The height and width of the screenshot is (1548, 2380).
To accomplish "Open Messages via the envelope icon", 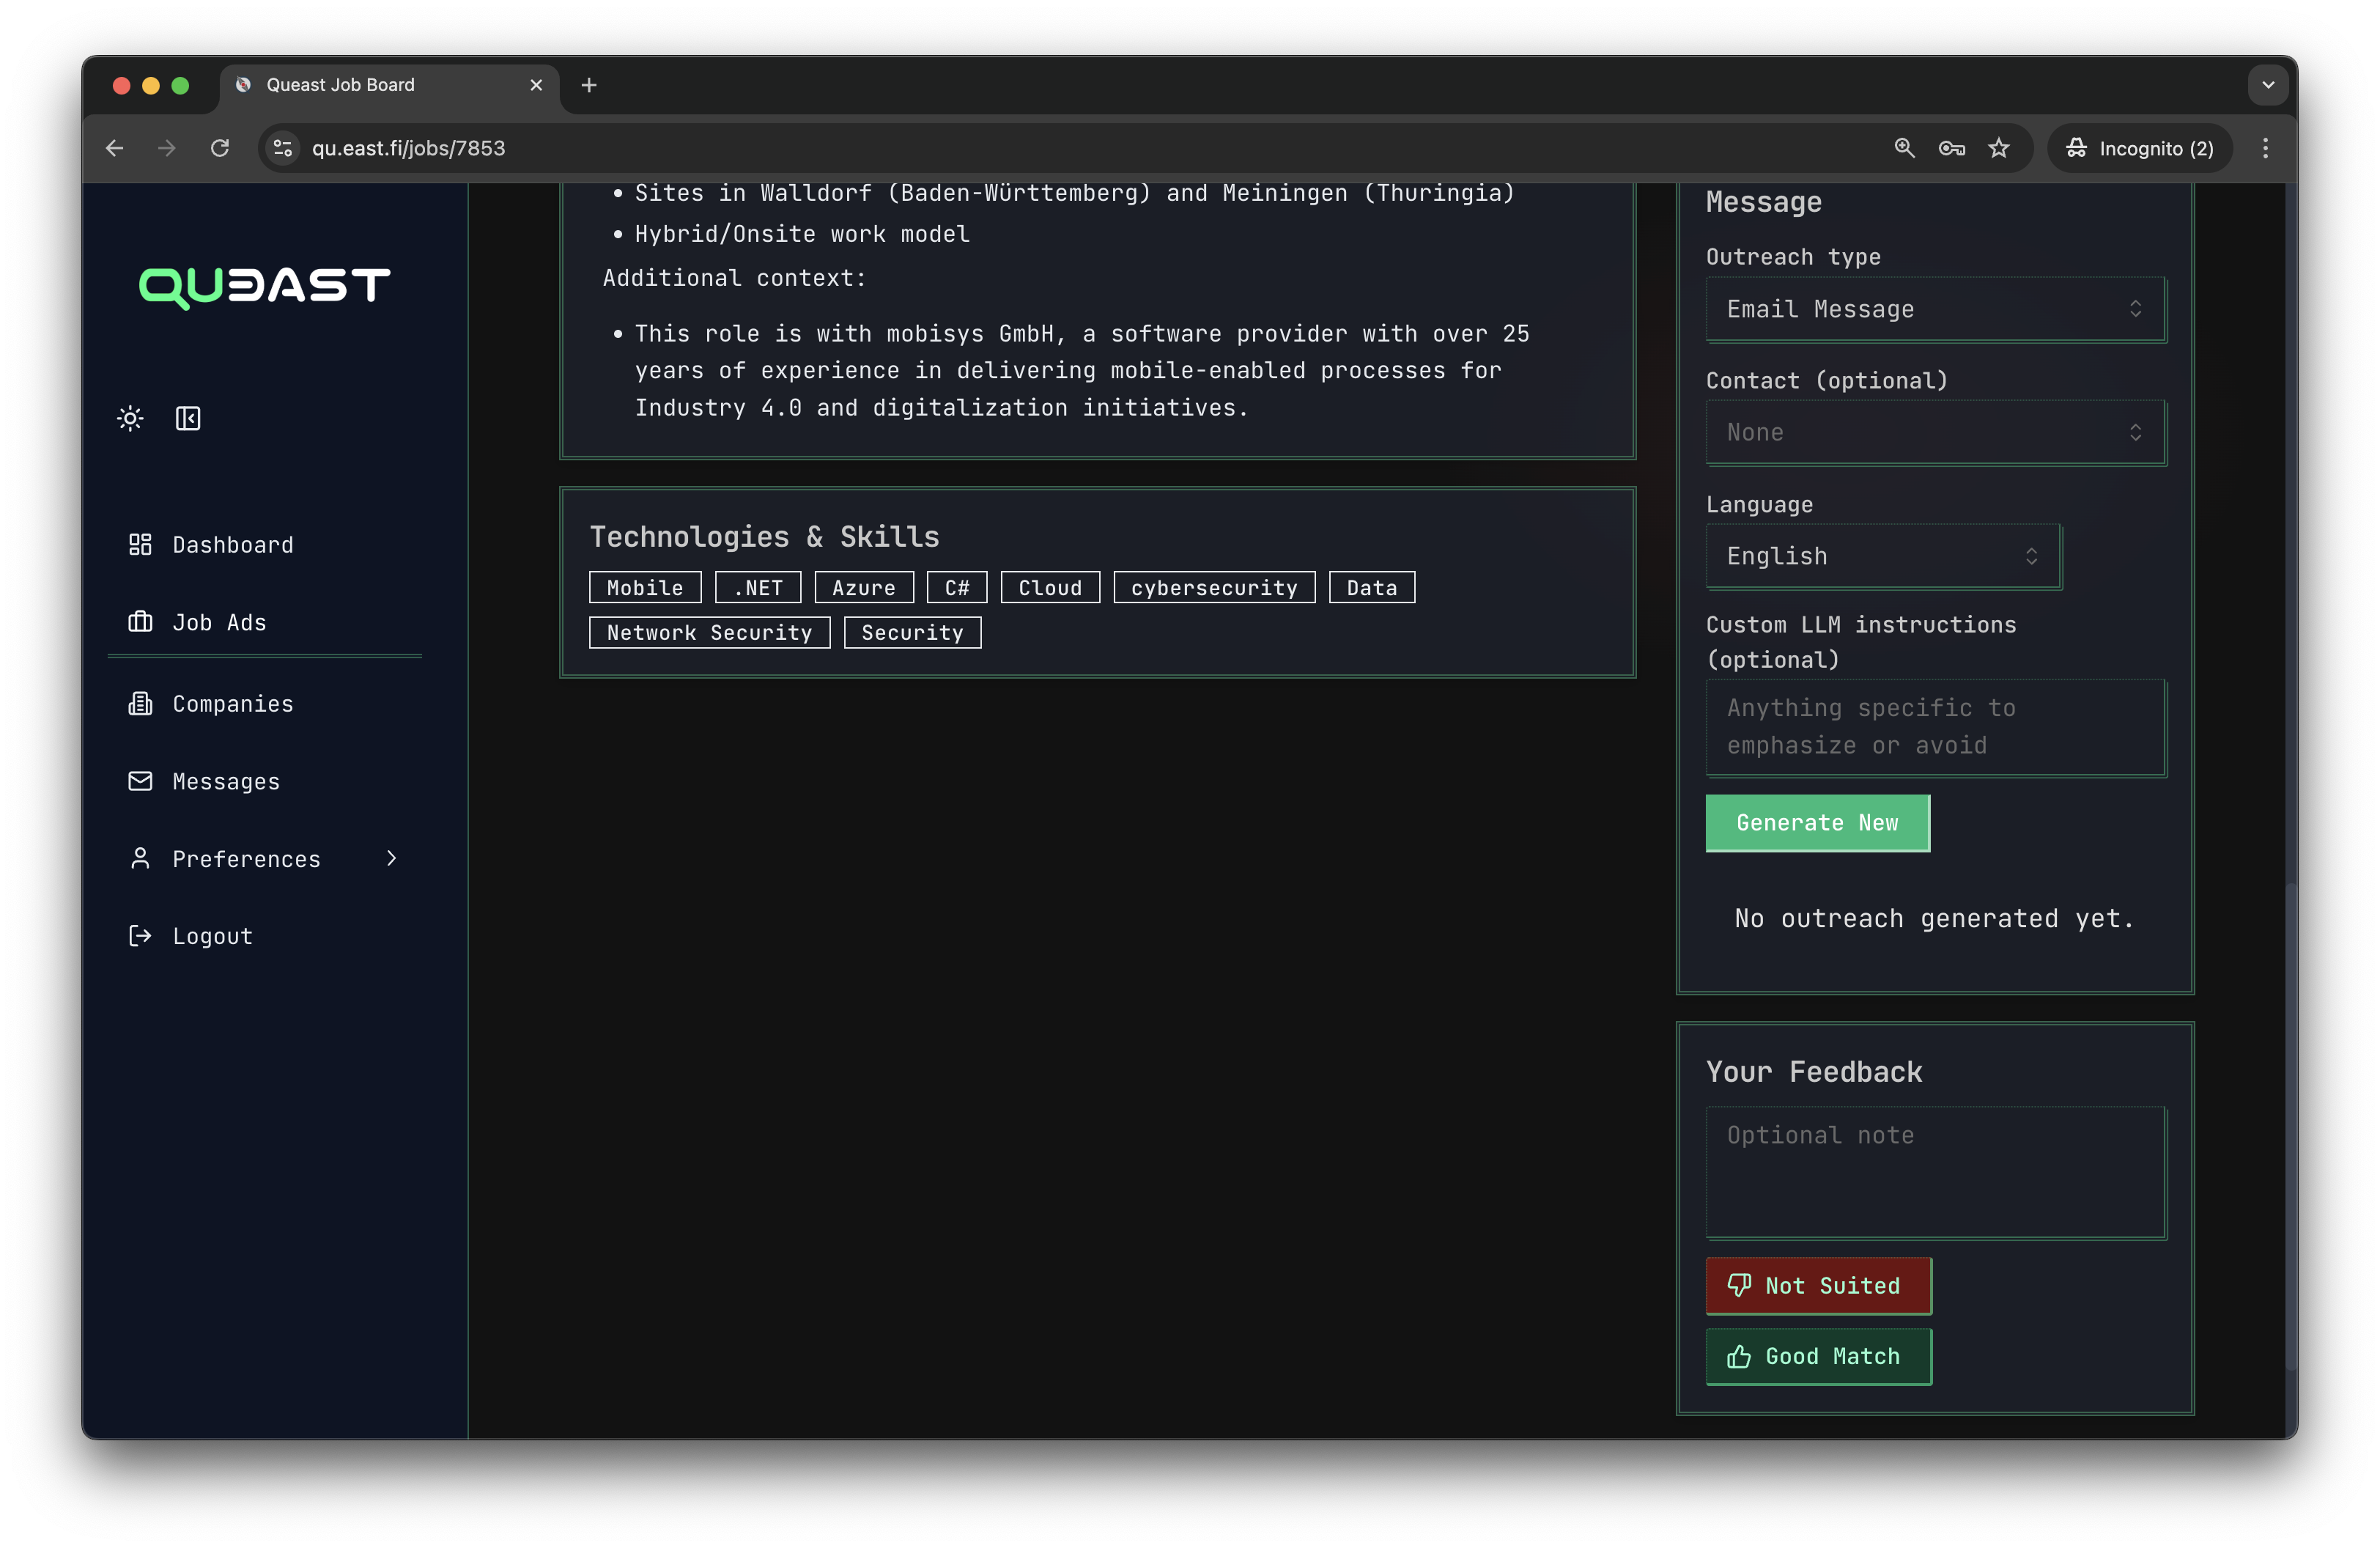I will pyautogui.click(x=140, y=781).
